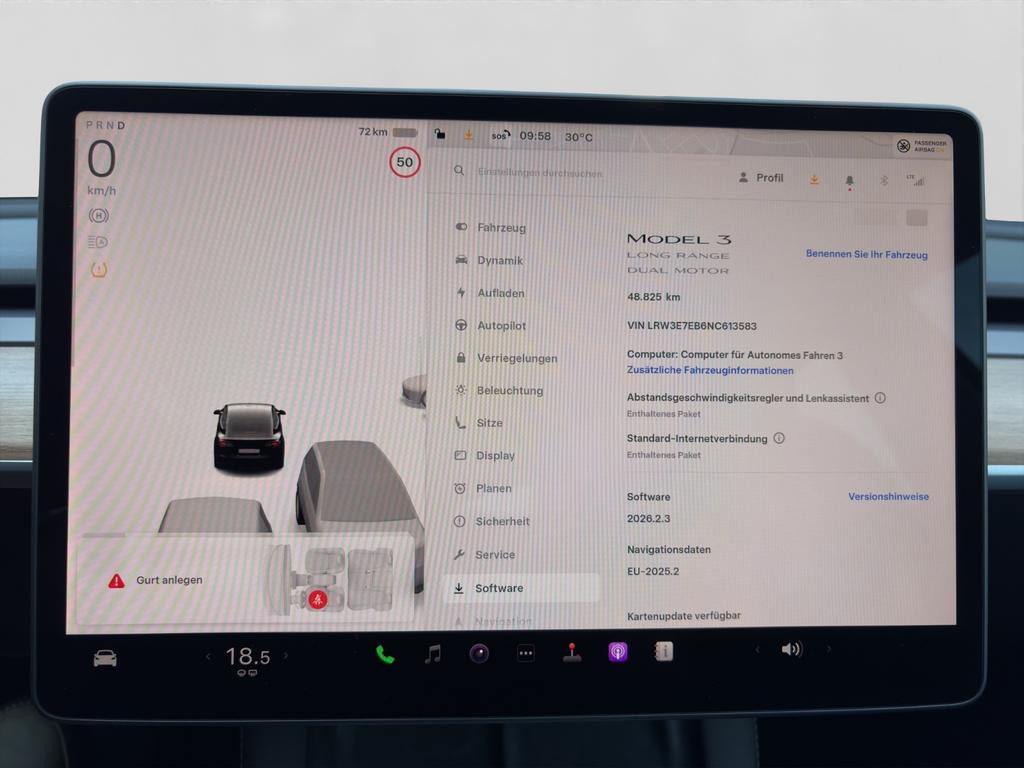Tap the LTE signal strength icon
The image size is (1024, 768).
click(x=915, y=180)
